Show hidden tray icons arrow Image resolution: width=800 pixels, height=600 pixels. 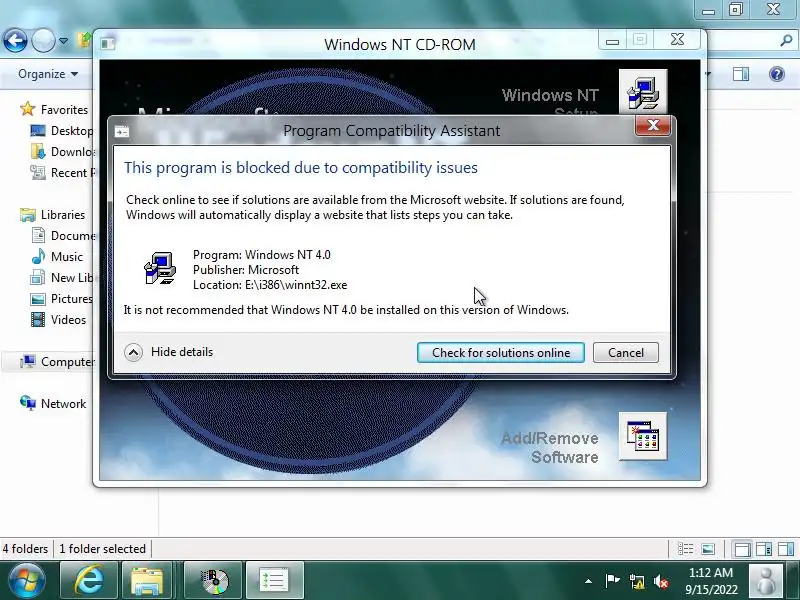click(588, 581)
